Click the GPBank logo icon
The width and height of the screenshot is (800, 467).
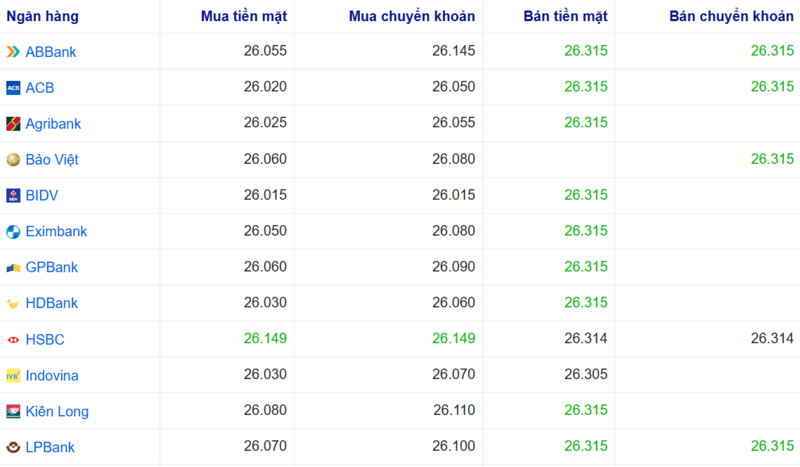[13, 268]
